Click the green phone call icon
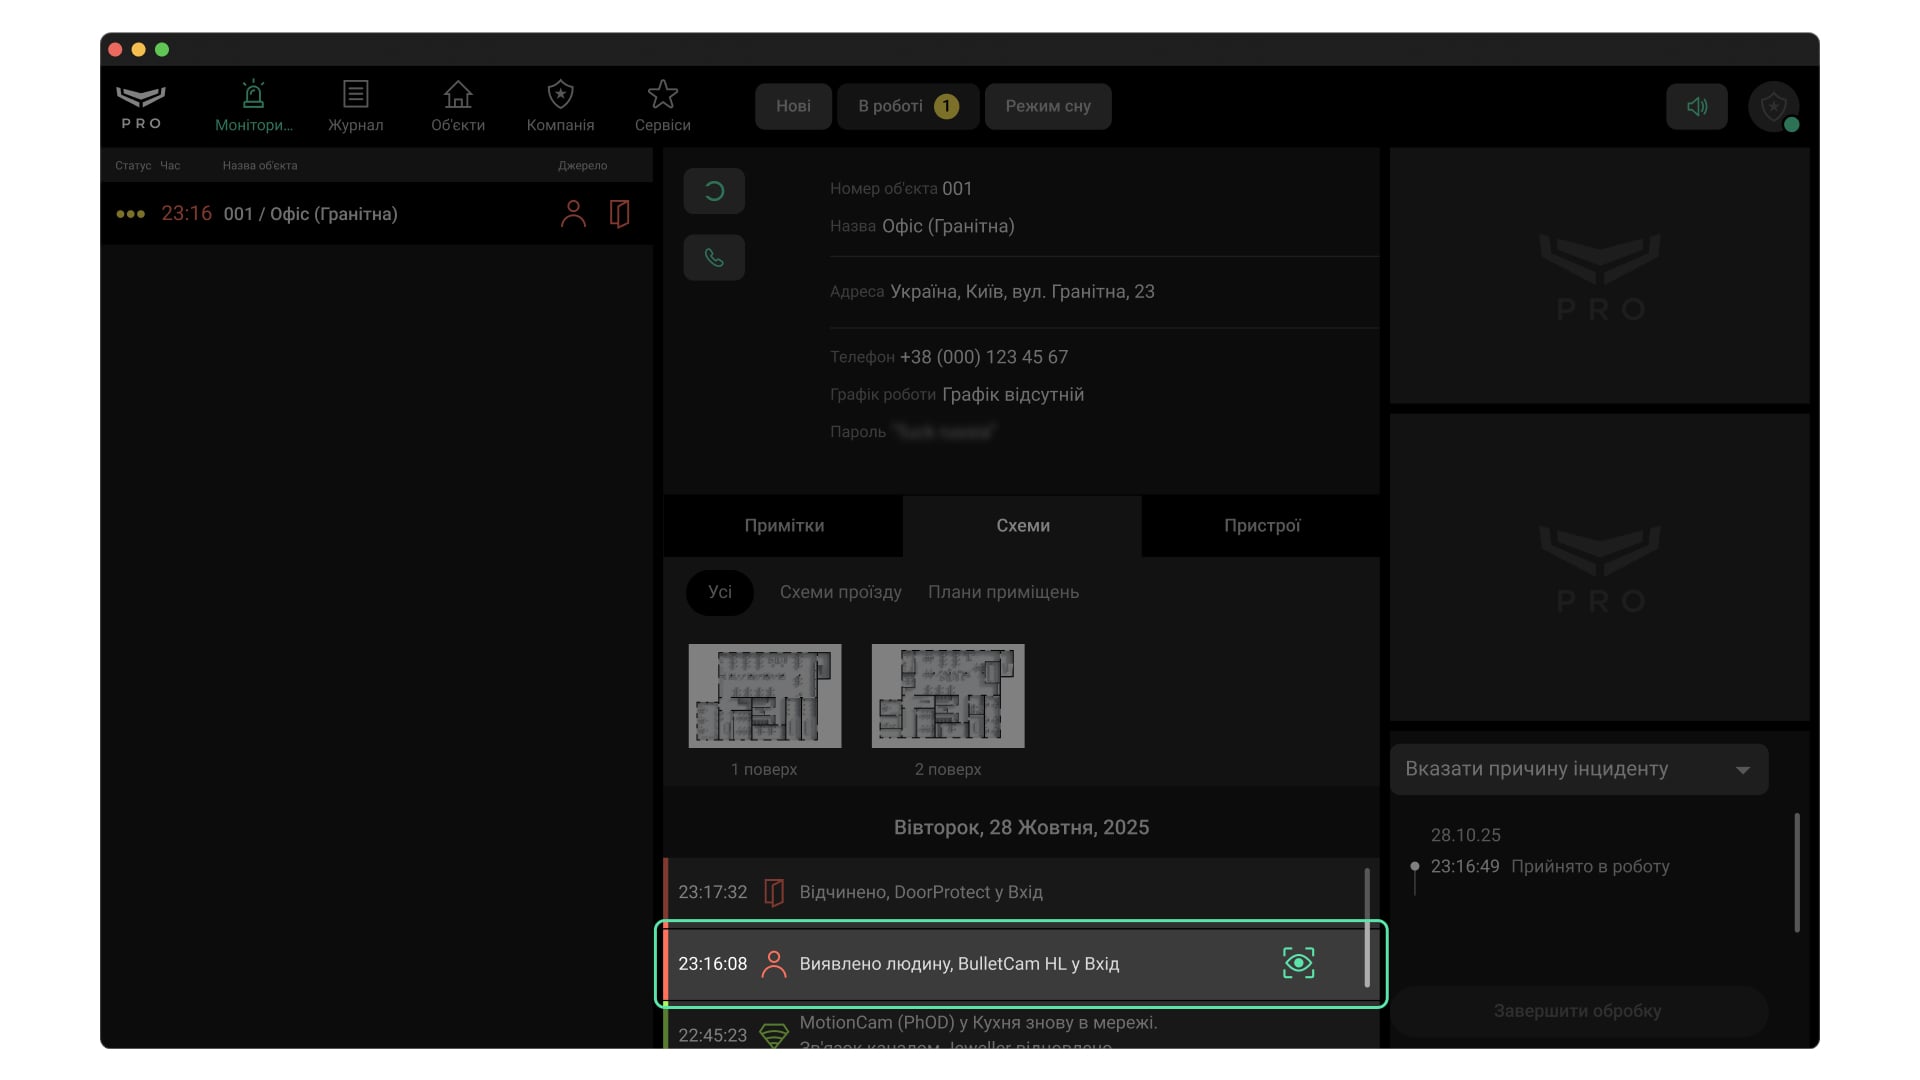The image size is (1920, 1080). (714, 258)
